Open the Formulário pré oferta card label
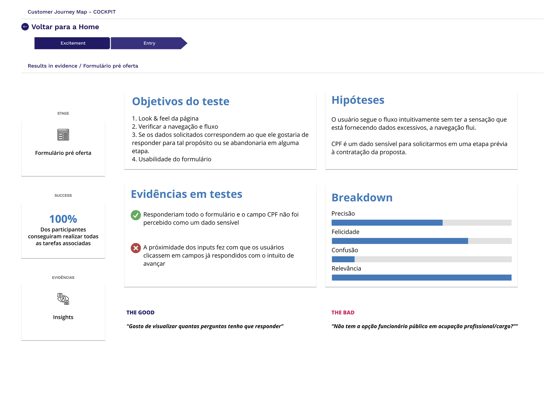This screenshot has height=393, width=551. pos(63,153)
